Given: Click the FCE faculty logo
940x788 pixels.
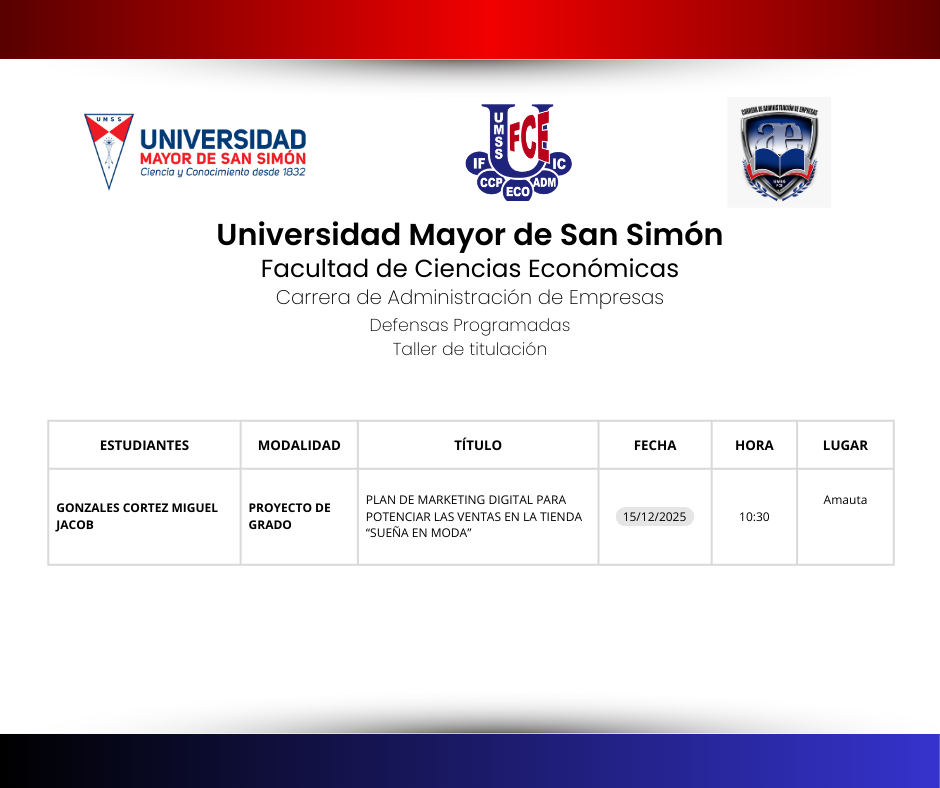Looking at the screenshot, I should [x=517, y=151].
